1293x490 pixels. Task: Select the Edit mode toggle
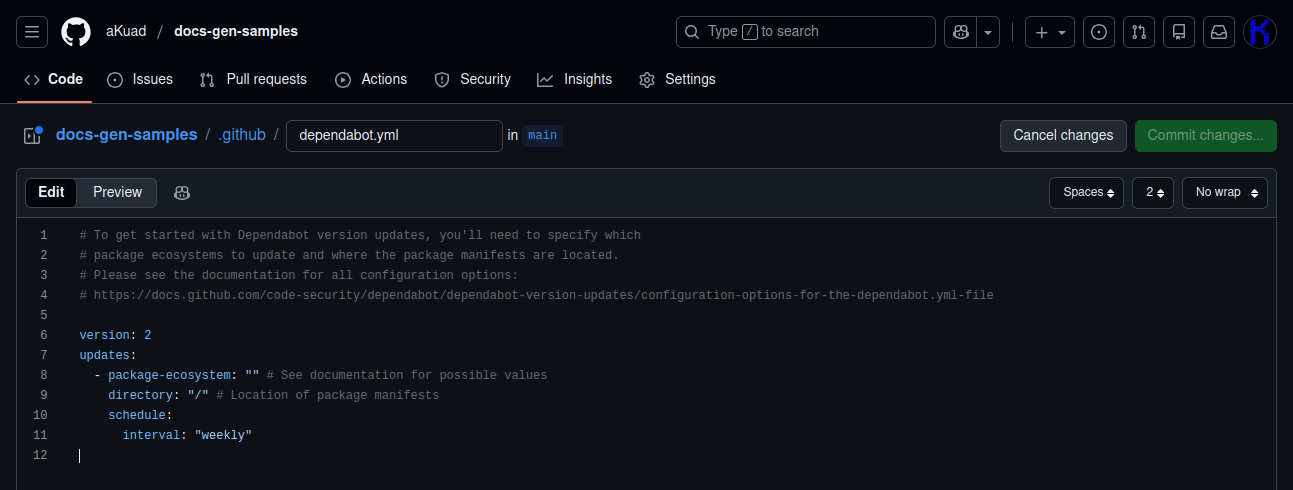(52, 192)
